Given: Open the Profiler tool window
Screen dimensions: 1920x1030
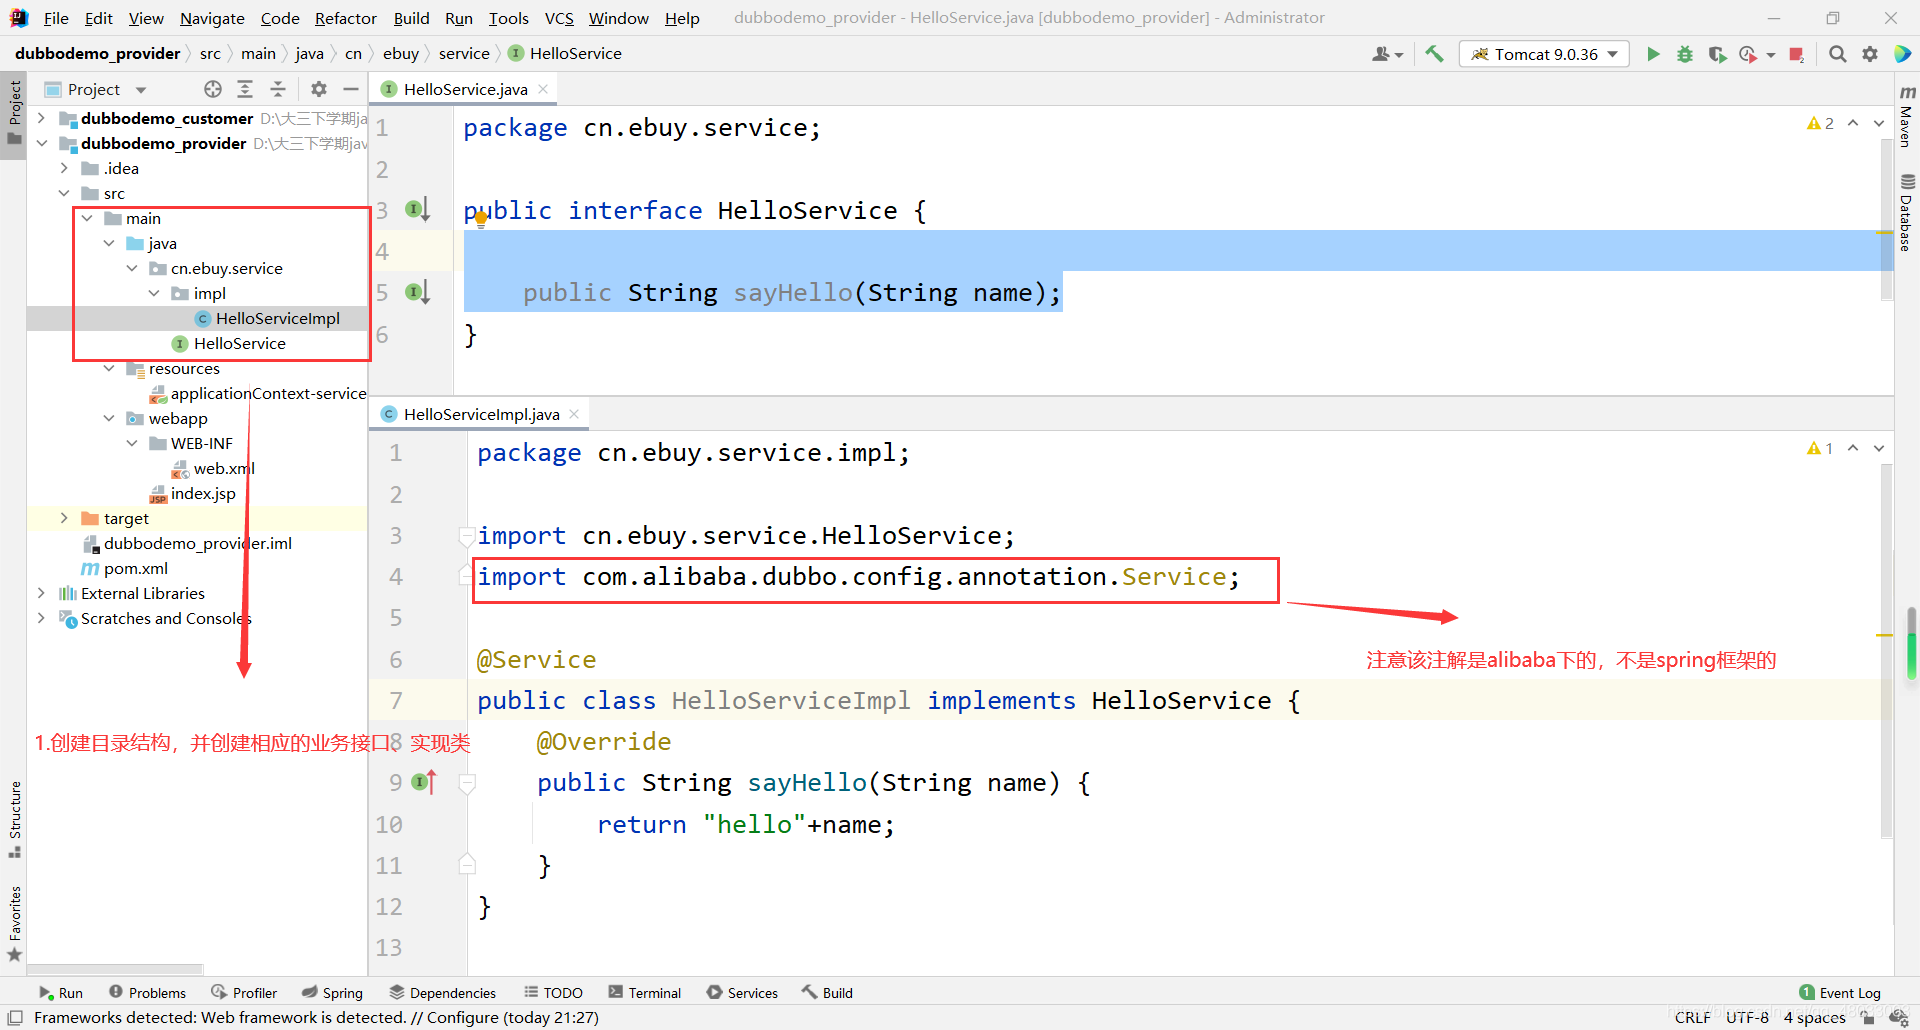Looking at the screenshot, I should coord(244,993).
